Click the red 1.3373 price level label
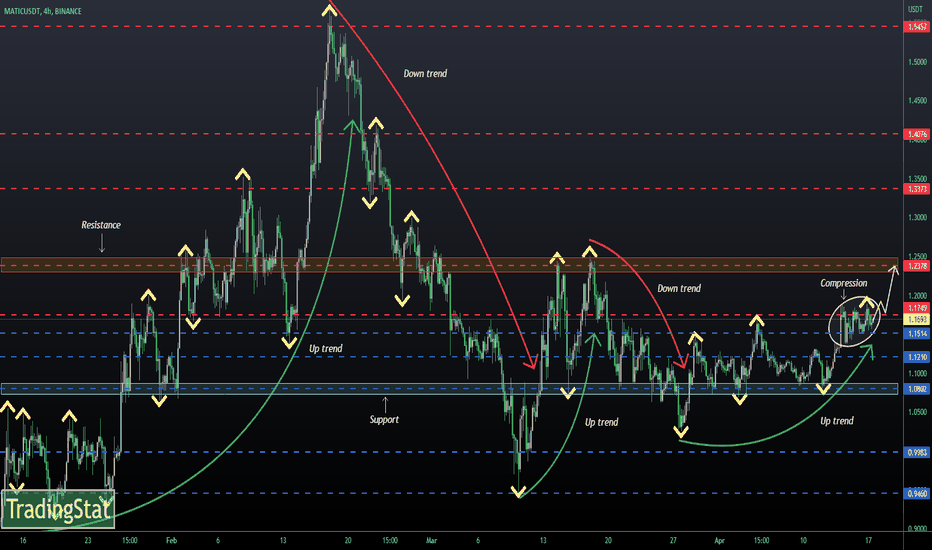 [x=916, y=189]
